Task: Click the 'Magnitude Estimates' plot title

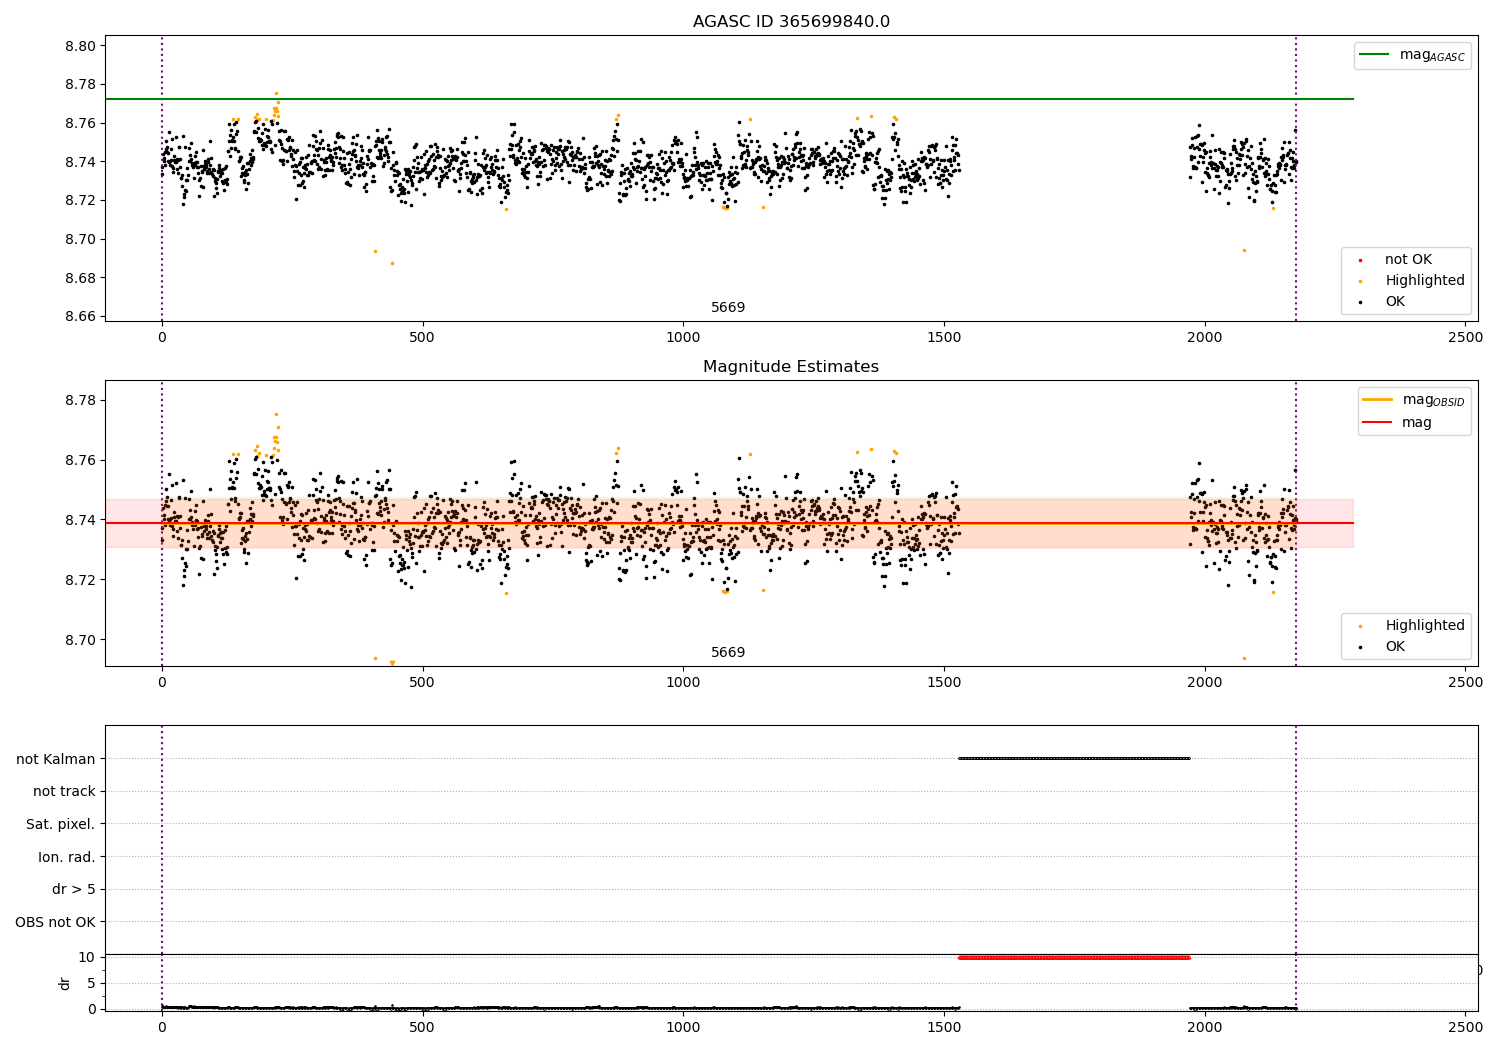Action: (791, 367)
